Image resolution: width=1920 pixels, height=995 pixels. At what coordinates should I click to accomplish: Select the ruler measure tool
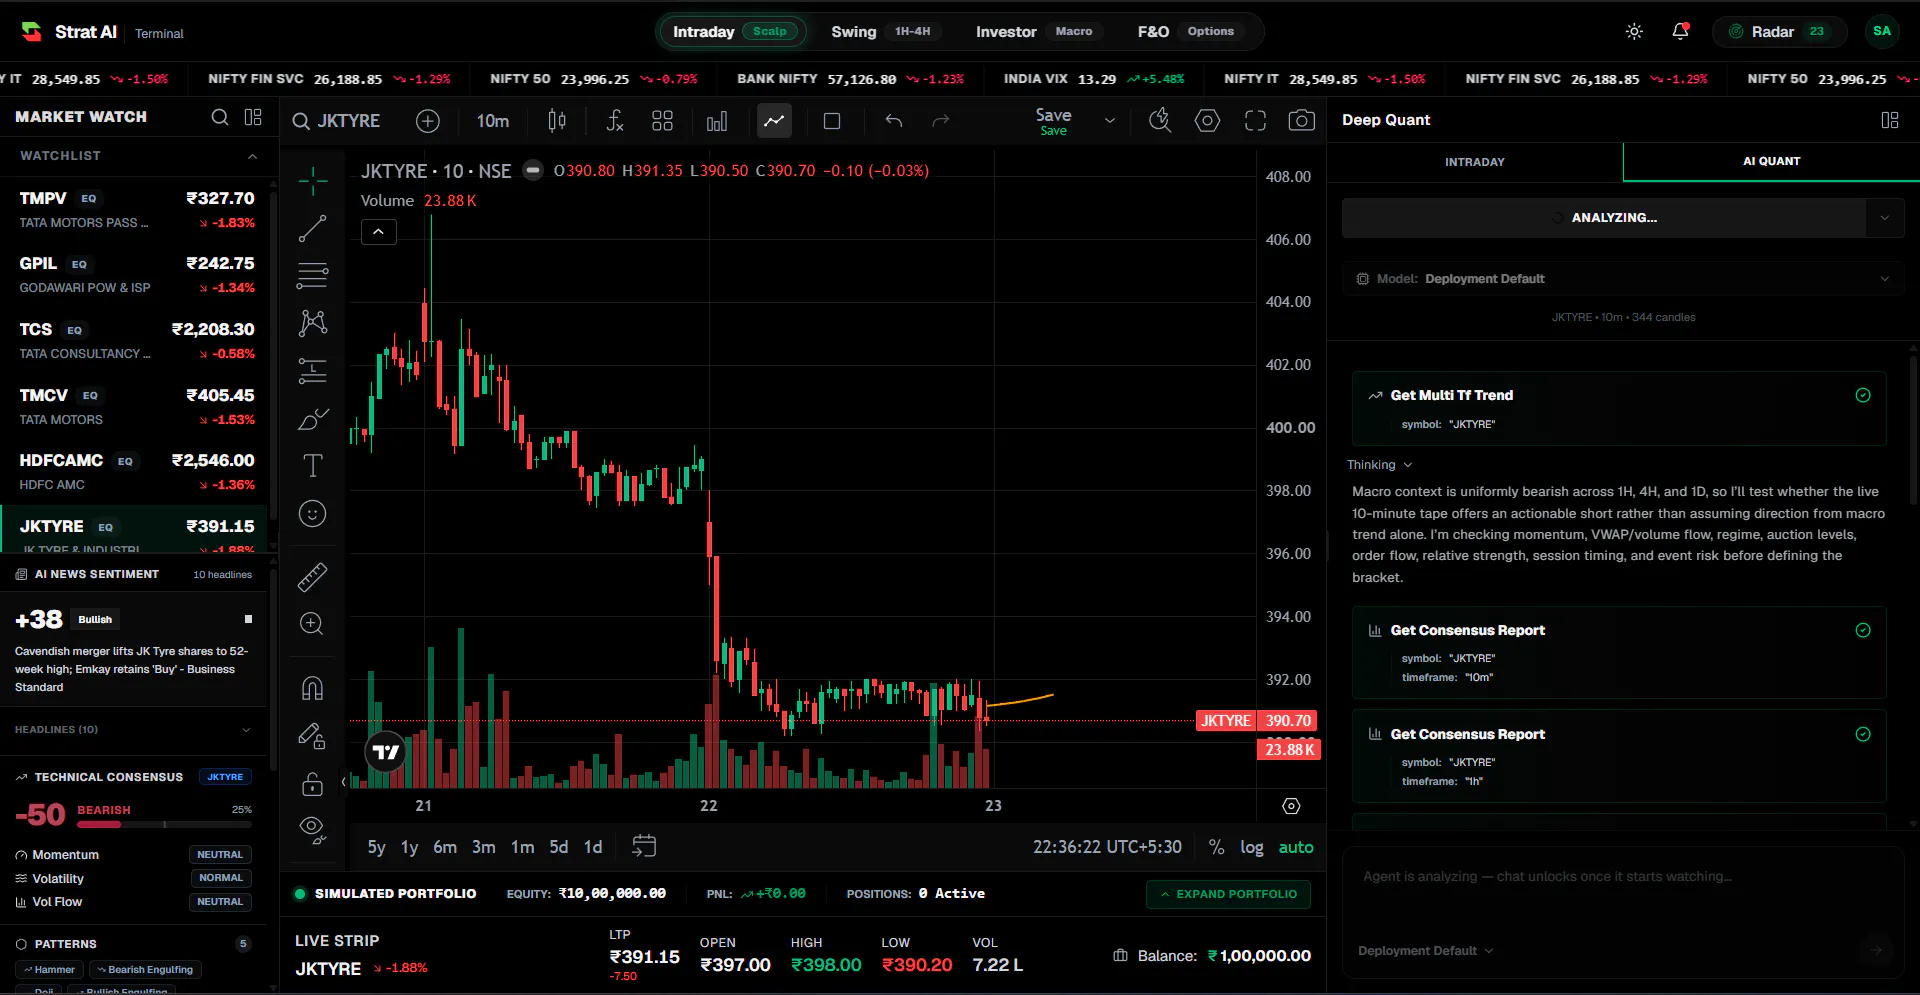313,577
